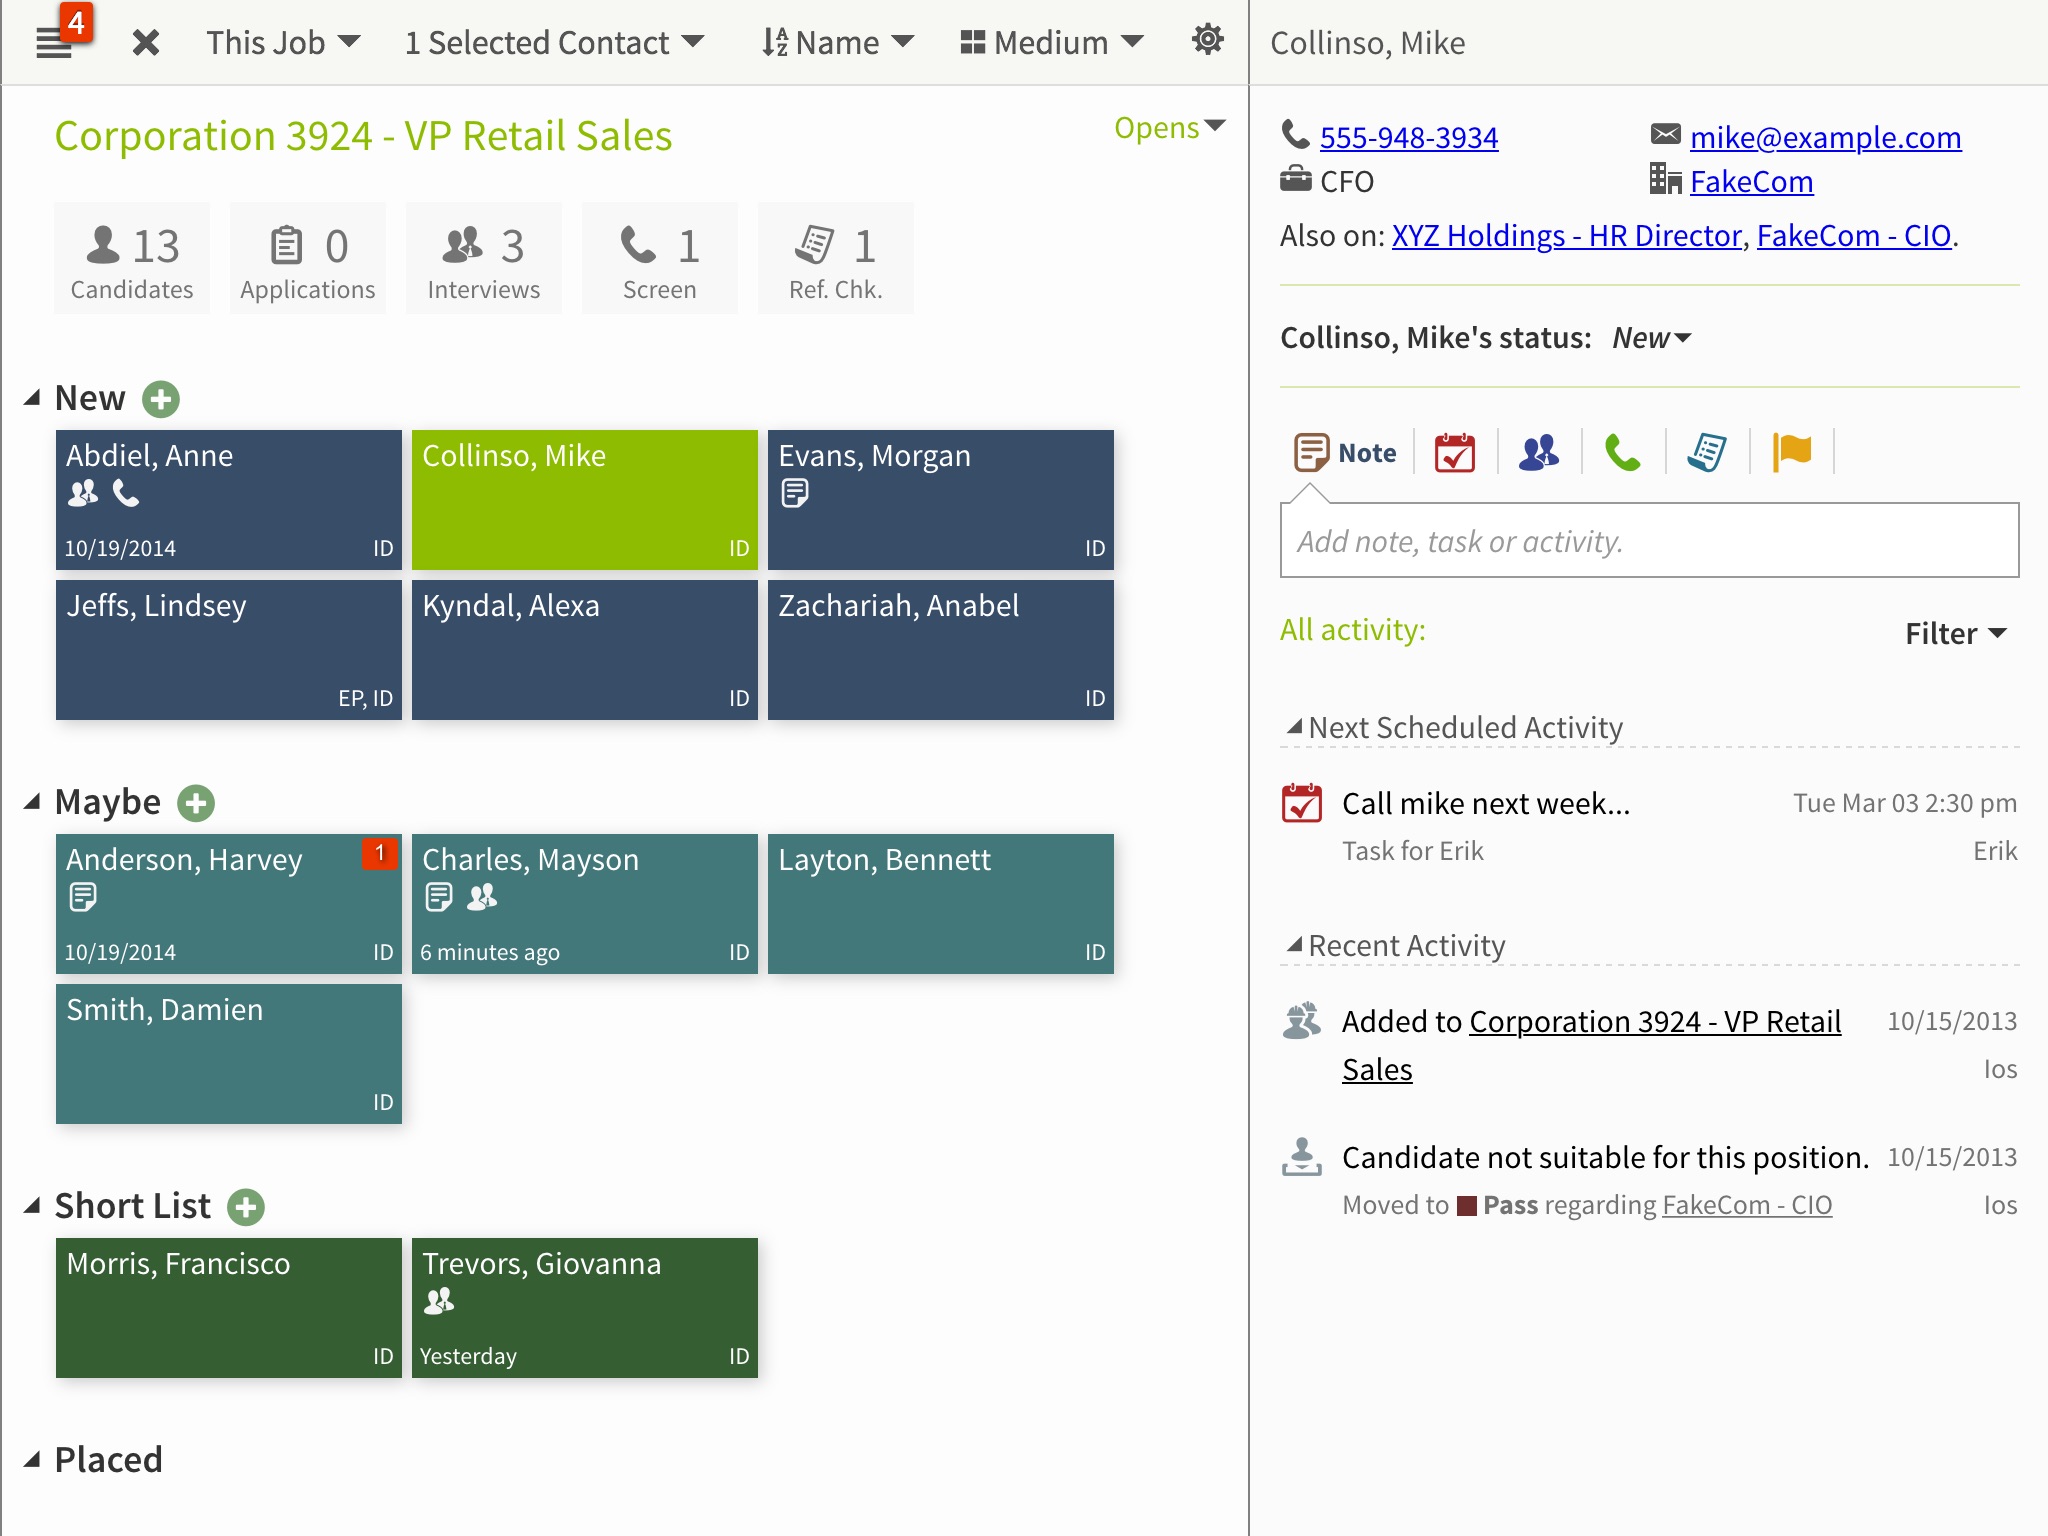The height and width of the screenshot is (1536, 2048).
Task: Click the note icon on Anderson, Harvey card
Action: (x=83, y=897)
